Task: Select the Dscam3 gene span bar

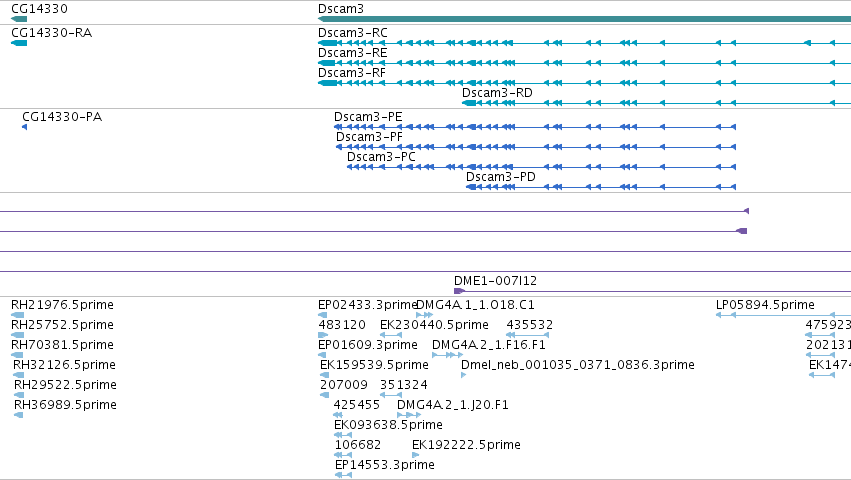Action: click(585, 19)
